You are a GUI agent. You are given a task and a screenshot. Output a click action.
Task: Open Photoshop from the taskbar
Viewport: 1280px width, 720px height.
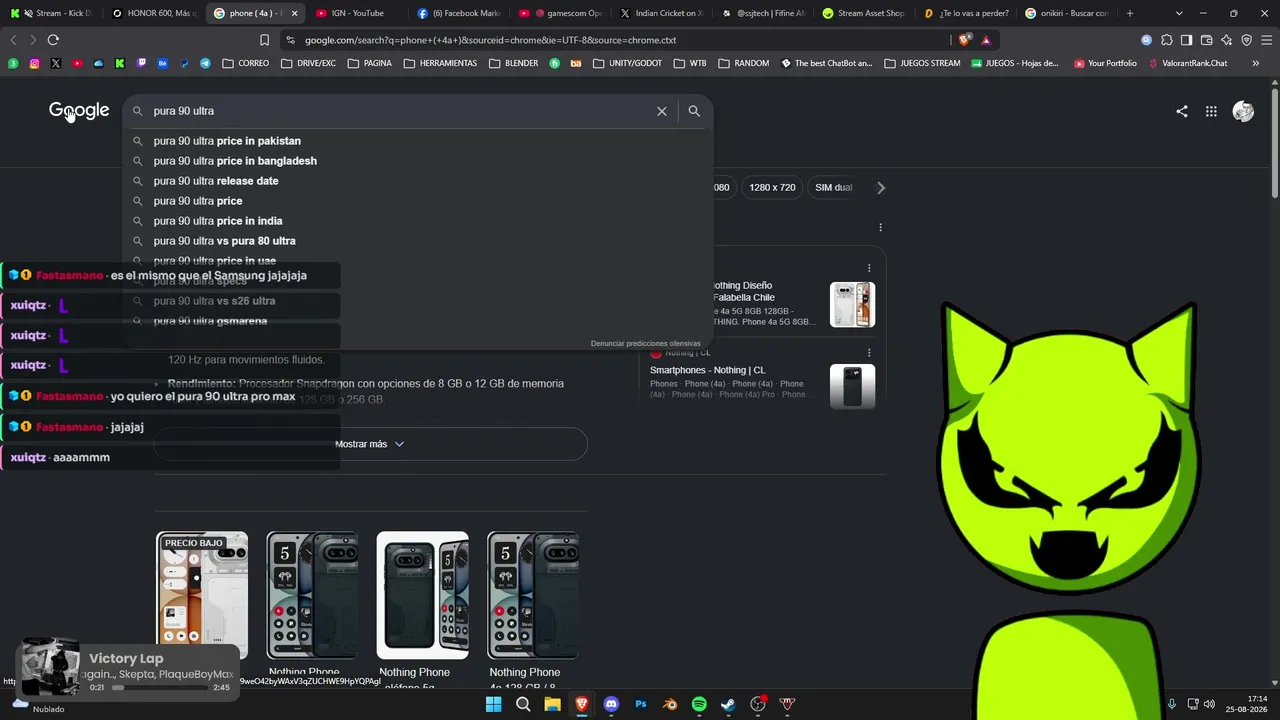point(641,704)
